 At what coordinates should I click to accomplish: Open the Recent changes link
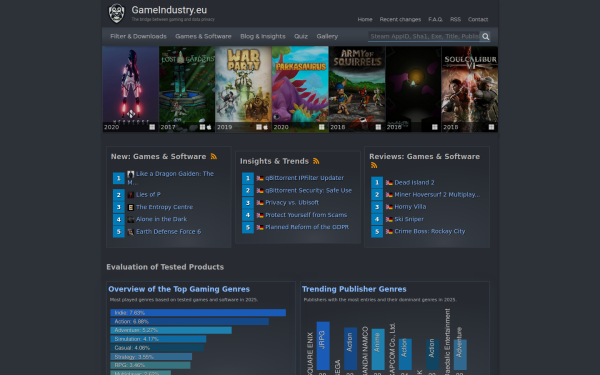pos(400,19)
